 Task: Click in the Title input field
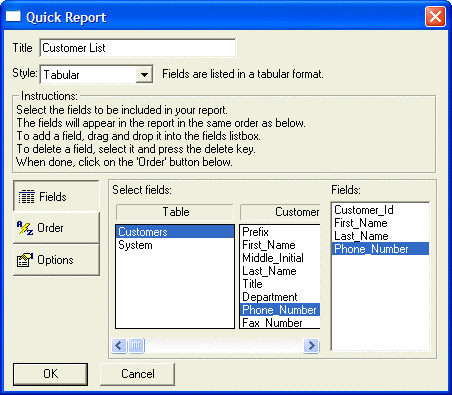point(138,48)
